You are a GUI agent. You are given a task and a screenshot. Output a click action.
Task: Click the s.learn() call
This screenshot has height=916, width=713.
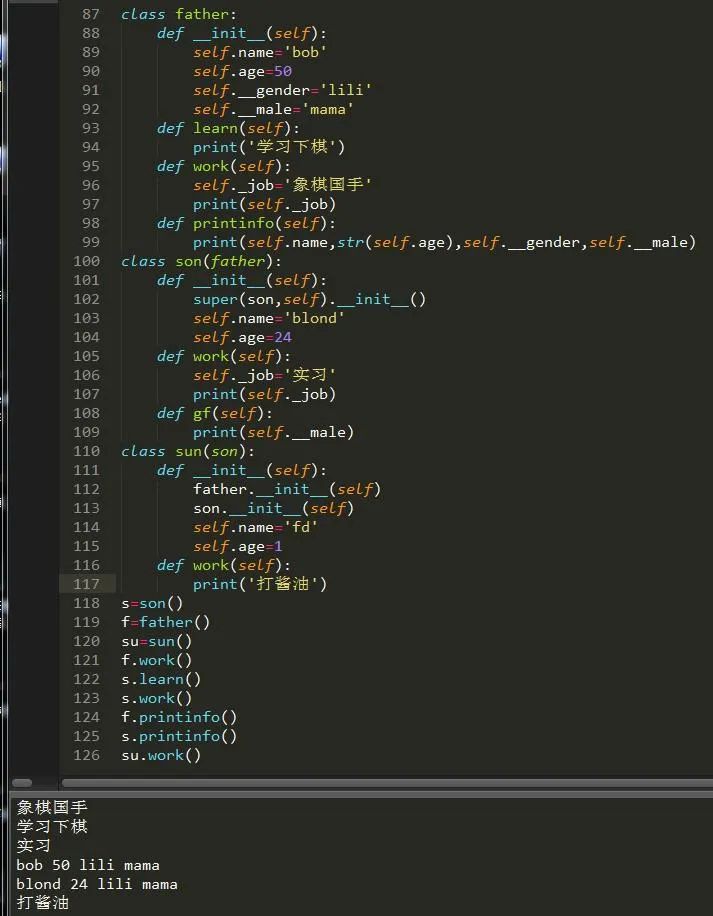pos(161,679)
